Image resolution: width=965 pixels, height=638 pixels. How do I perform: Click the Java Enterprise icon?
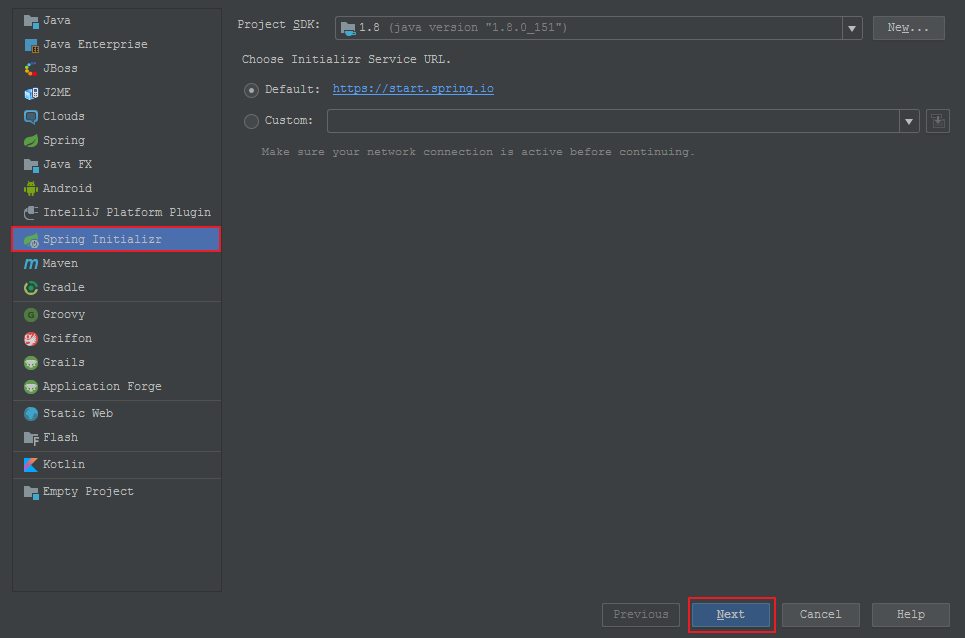[31, 45]
